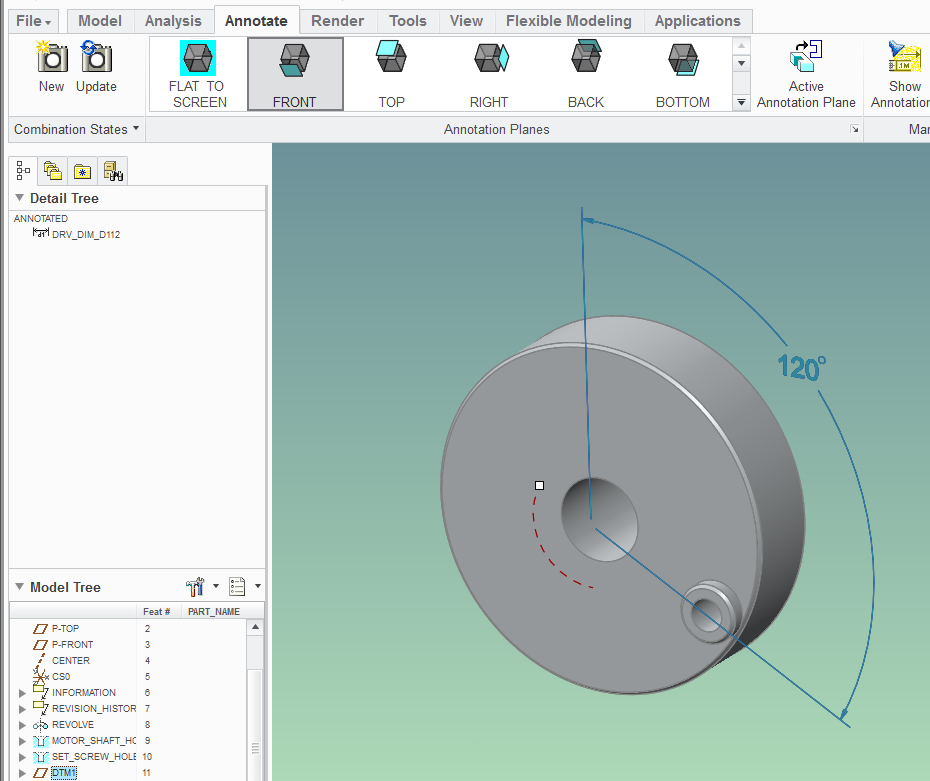Select the CS0 coordinate system
The width and height of the screenshot is (930, 781).
click(60, 676)
